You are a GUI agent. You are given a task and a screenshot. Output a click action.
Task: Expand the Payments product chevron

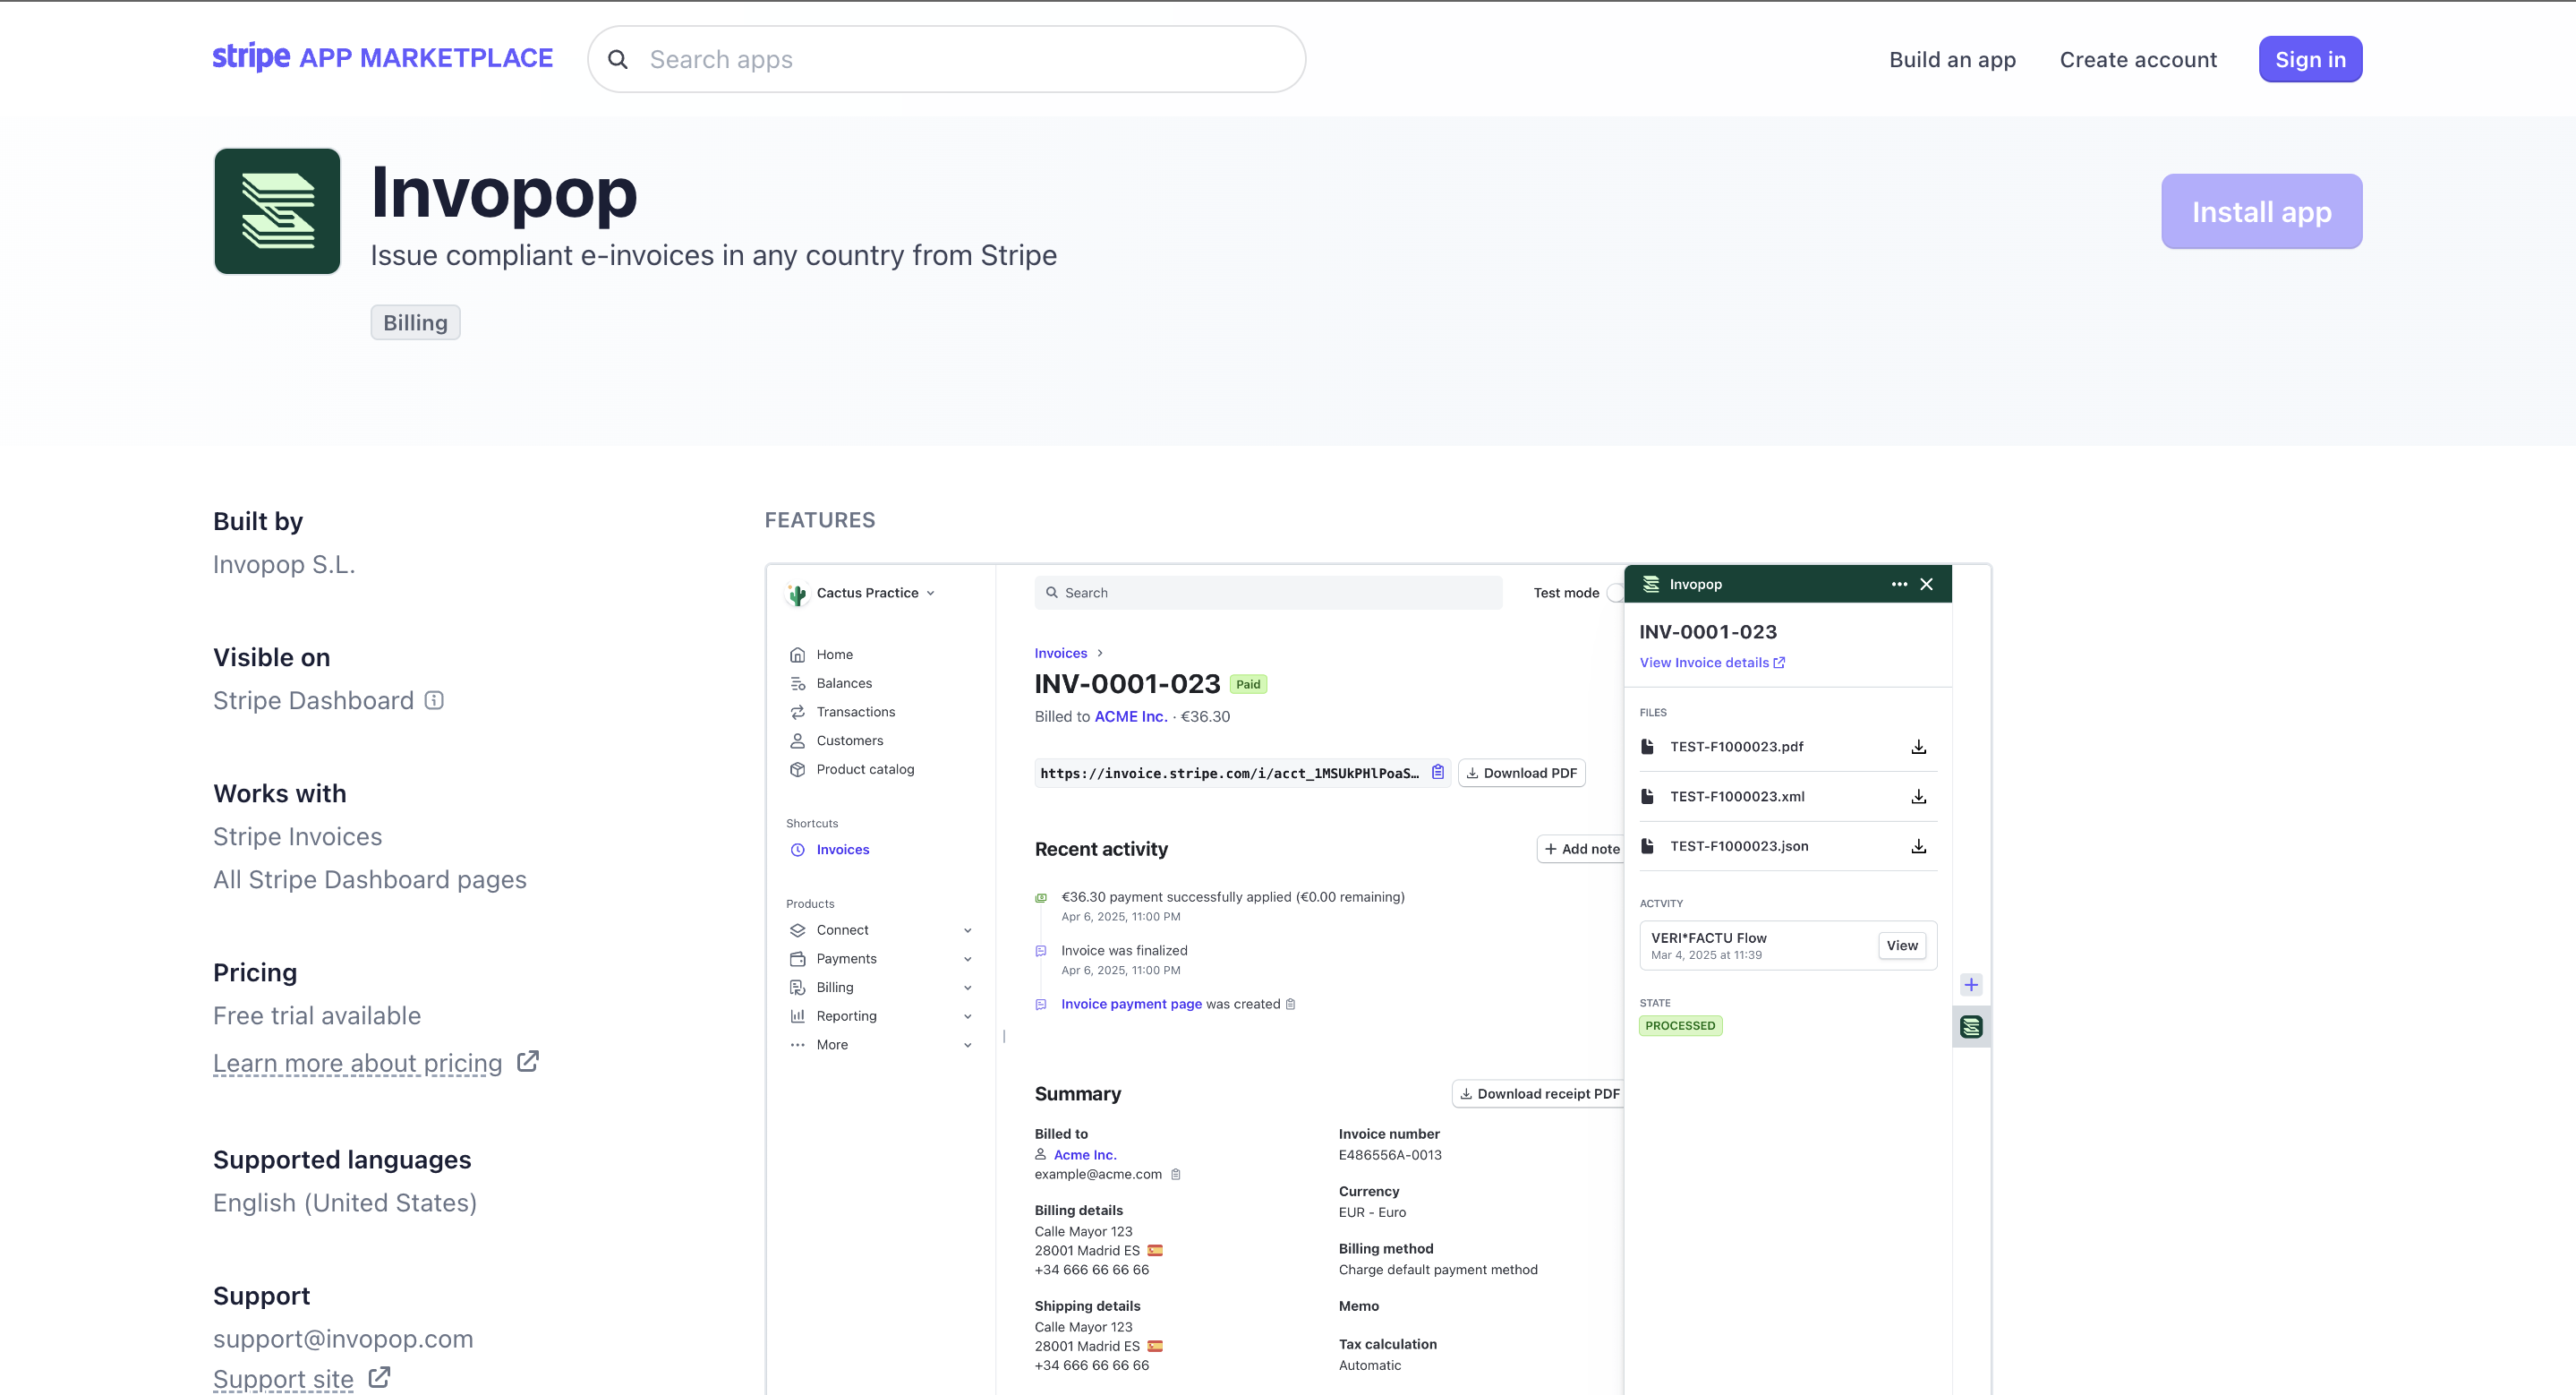[967, 959]
